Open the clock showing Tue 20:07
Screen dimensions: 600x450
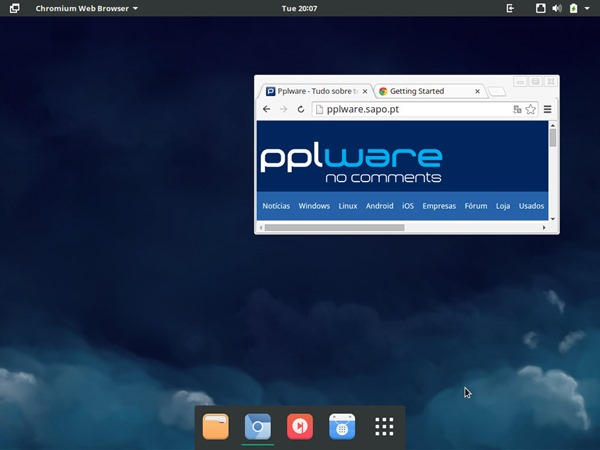pos(299,8)
